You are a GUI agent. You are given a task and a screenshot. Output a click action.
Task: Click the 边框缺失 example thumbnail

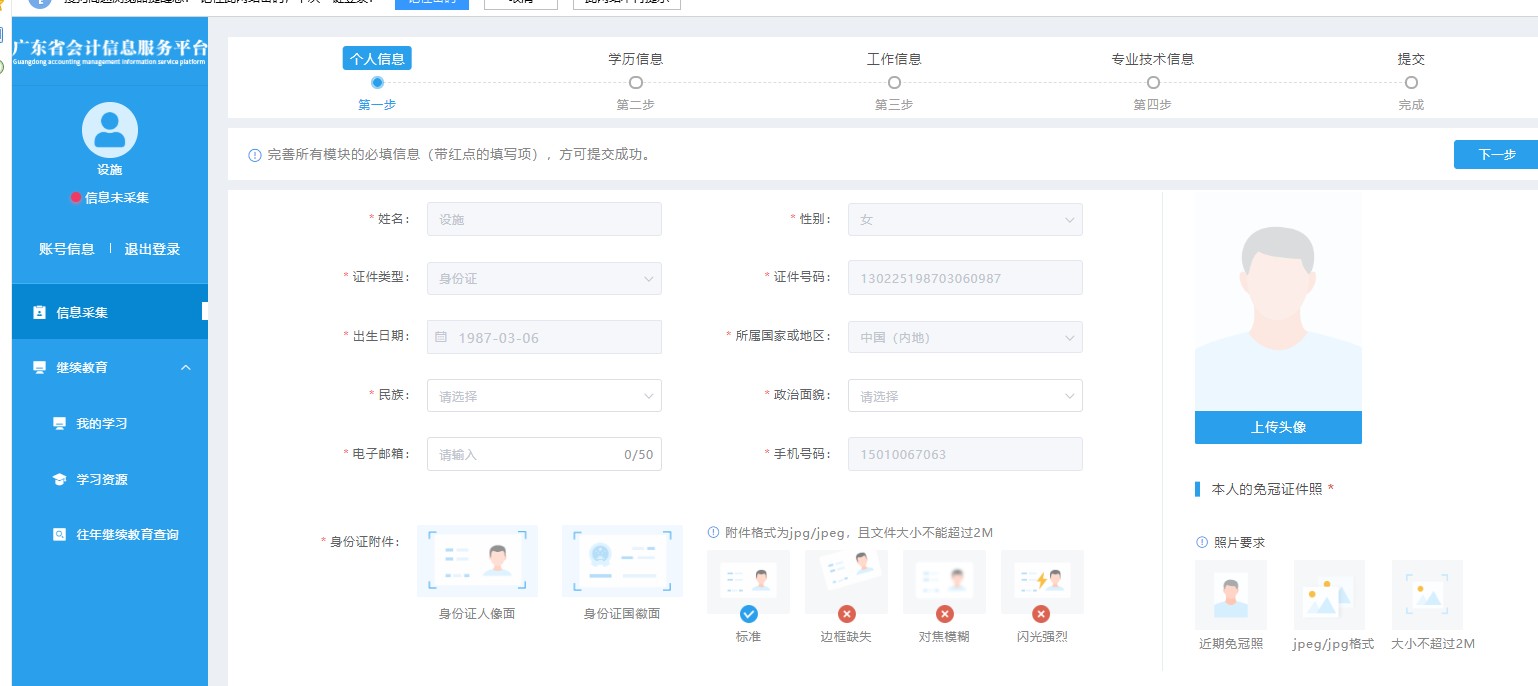click(x=846, y=581)
